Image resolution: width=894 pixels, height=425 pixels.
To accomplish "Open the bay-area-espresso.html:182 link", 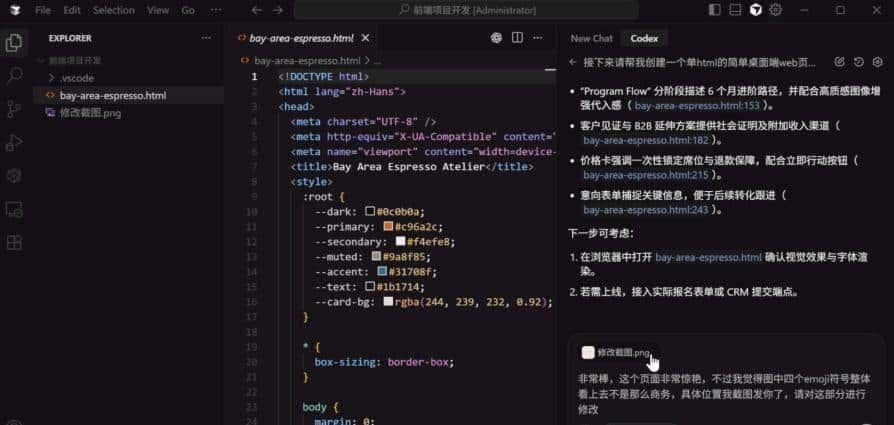I will click(645, 140).
